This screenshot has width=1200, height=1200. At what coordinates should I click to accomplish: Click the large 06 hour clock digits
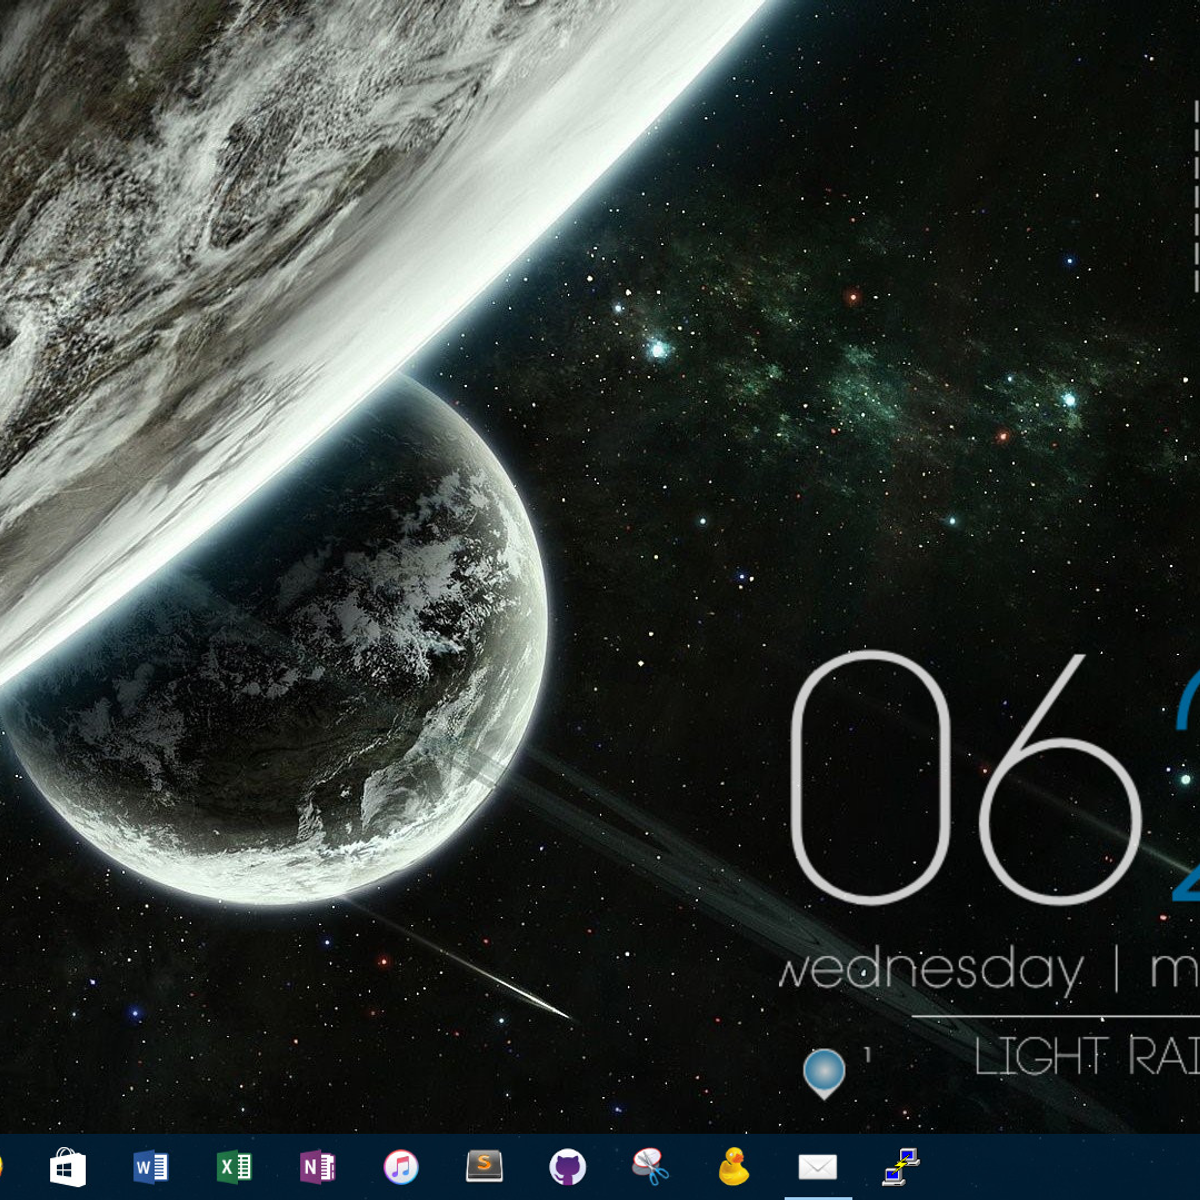[966, 777]
